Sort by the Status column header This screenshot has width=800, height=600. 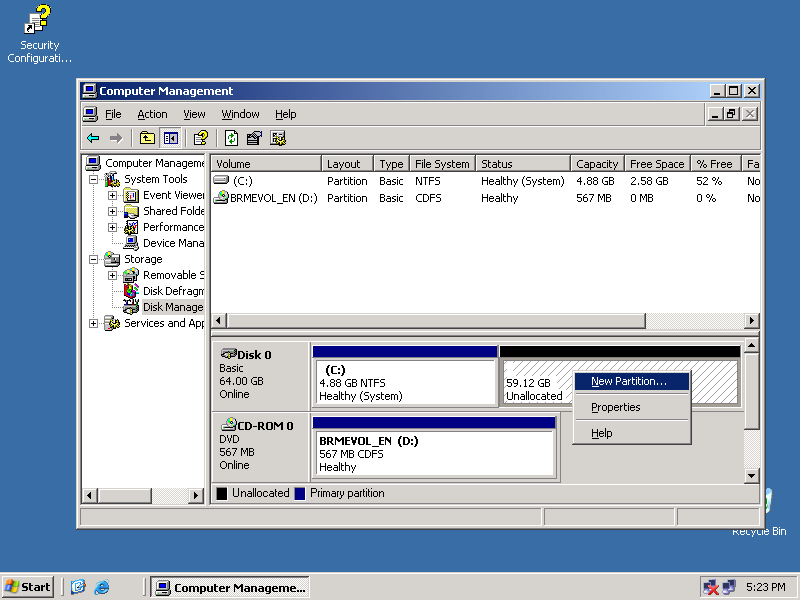(x=523, y=164)
